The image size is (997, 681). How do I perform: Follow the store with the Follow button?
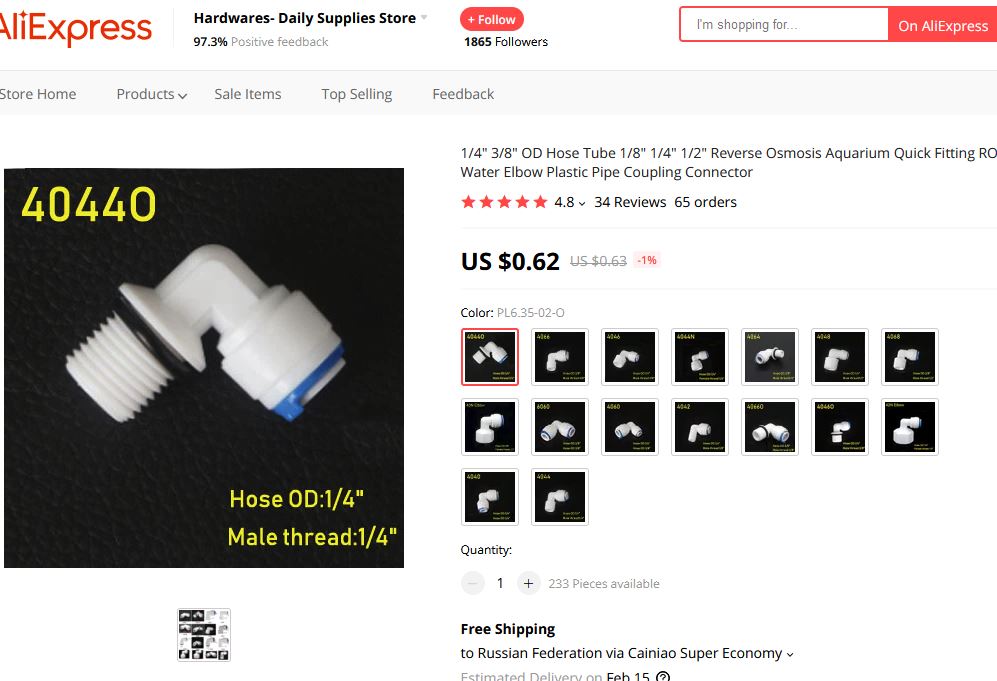click(492, 20)
